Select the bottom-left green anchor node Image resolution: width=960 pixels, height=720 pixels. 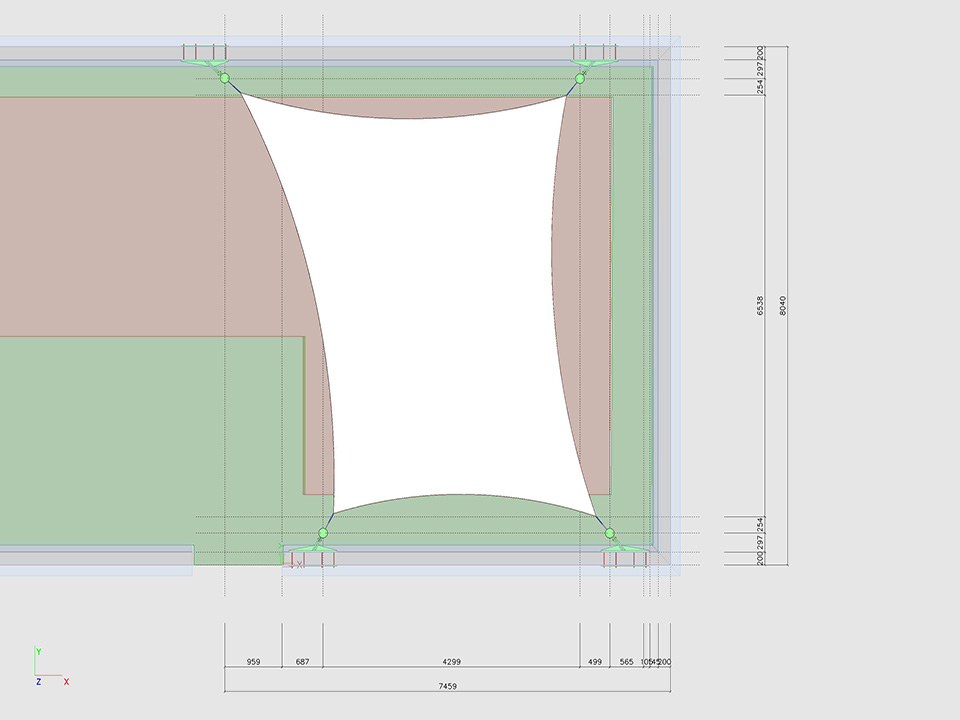[x=323, y=533]
